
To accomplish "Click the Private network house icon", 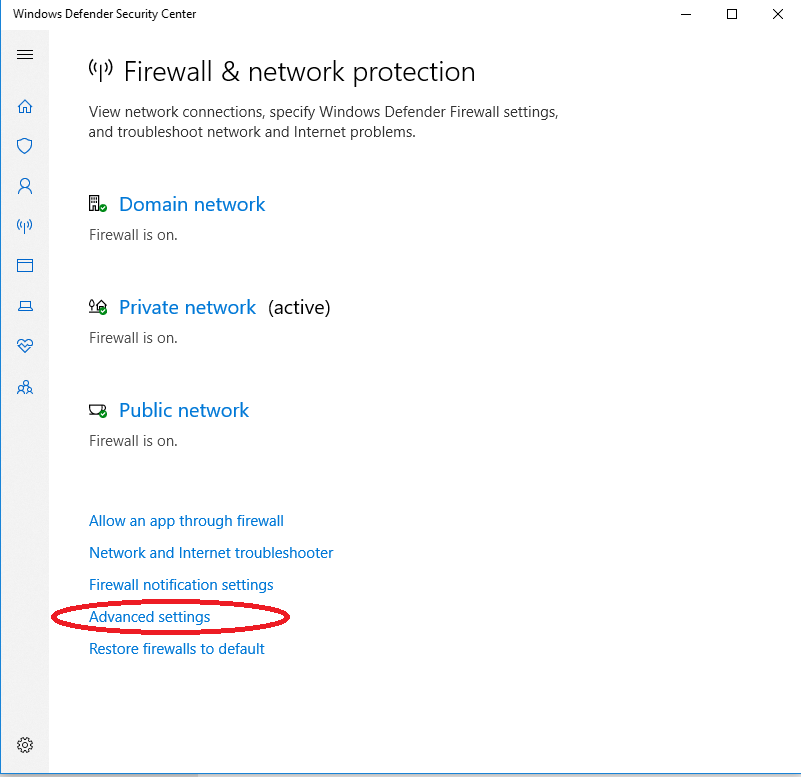I will point(98,307).
